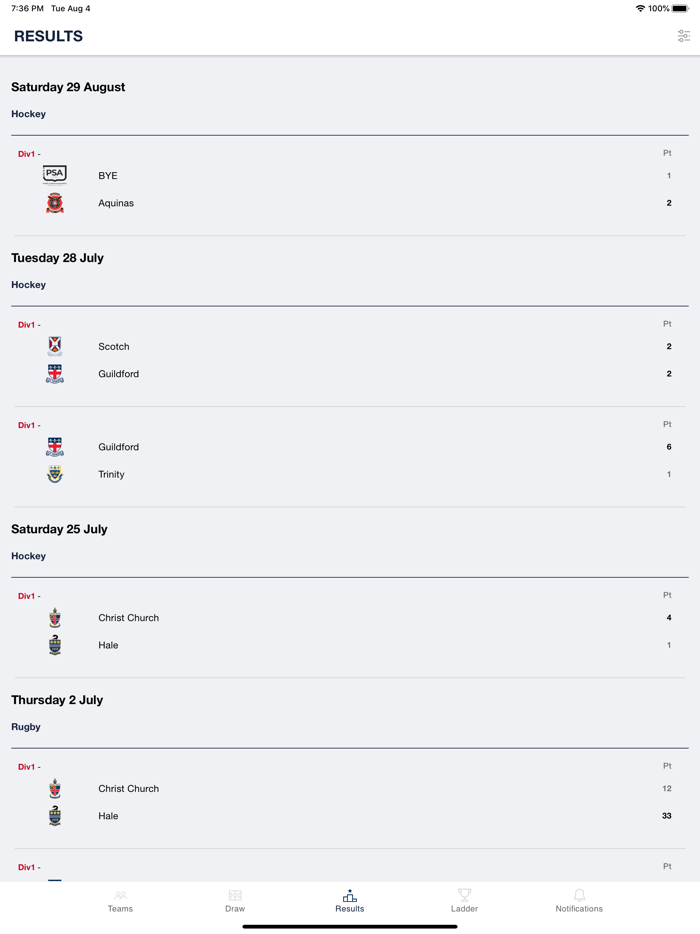Image resolution: width=700 pixels, height=934 pixels.
Task: Open the Draw tab
Action: pos(235,901)
